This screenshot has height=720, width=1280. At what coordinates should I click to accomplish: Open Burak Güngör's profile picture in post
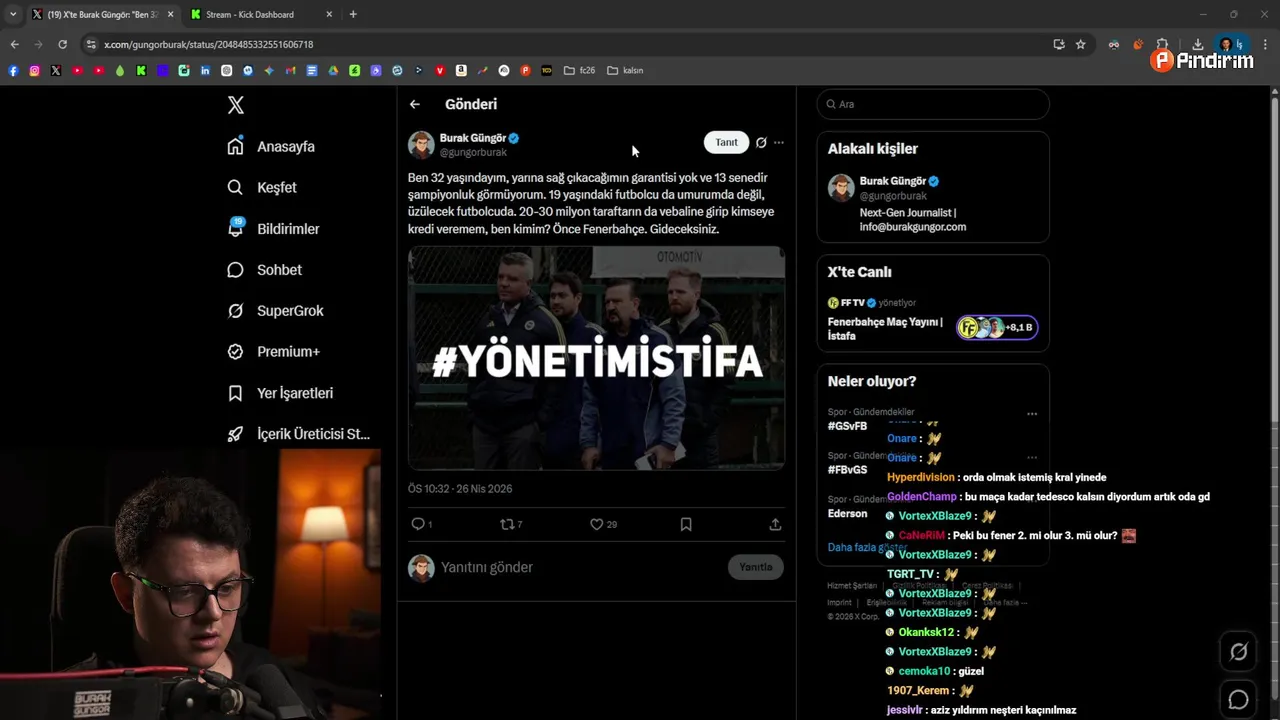[x=421, y=145]
